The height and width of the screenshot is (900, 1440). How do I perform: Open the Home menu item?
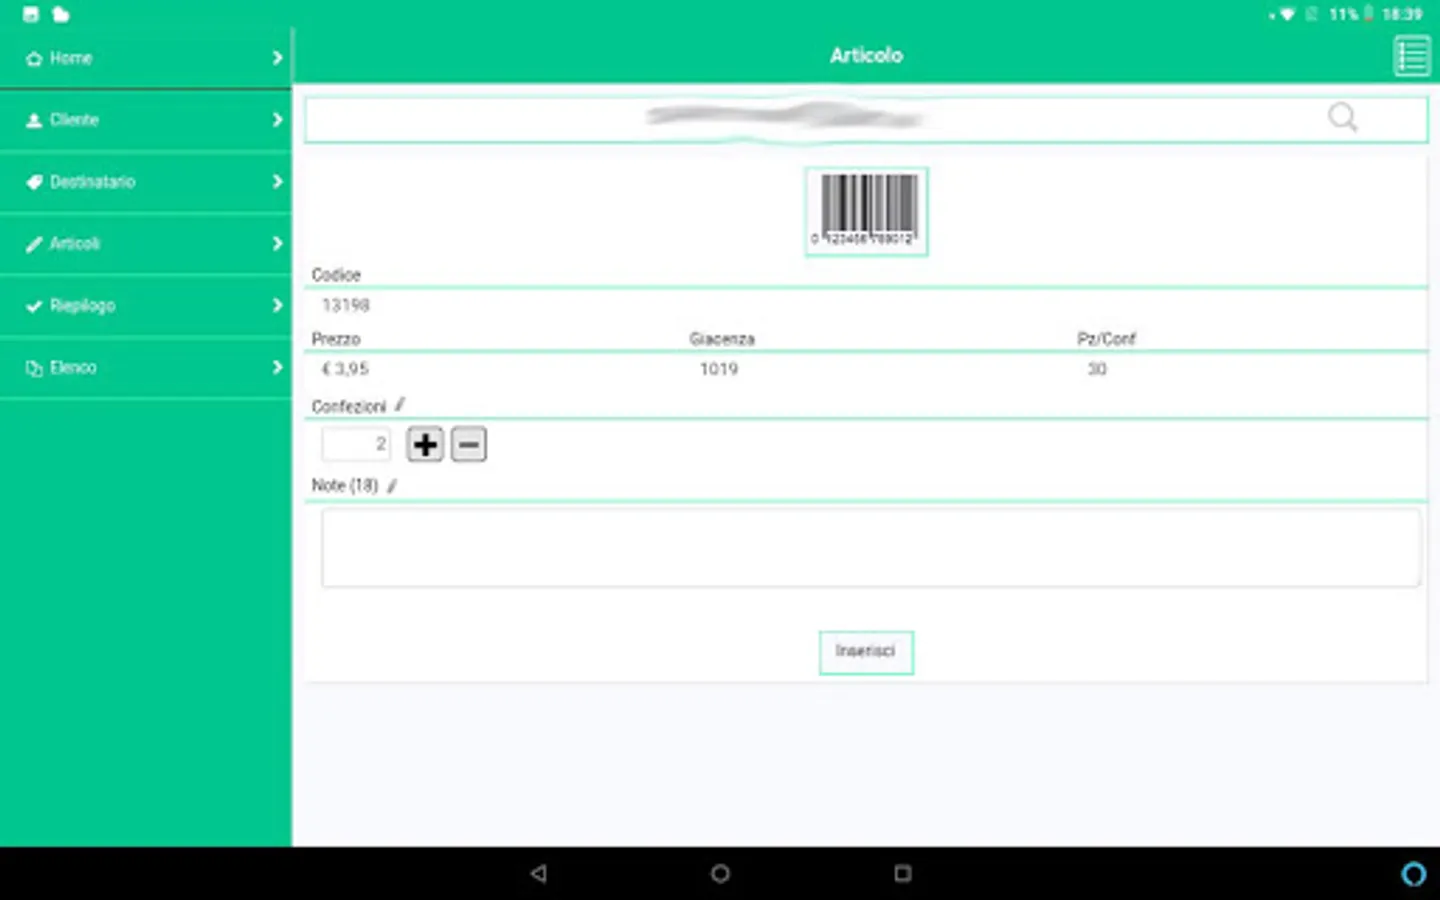point(146,58)
